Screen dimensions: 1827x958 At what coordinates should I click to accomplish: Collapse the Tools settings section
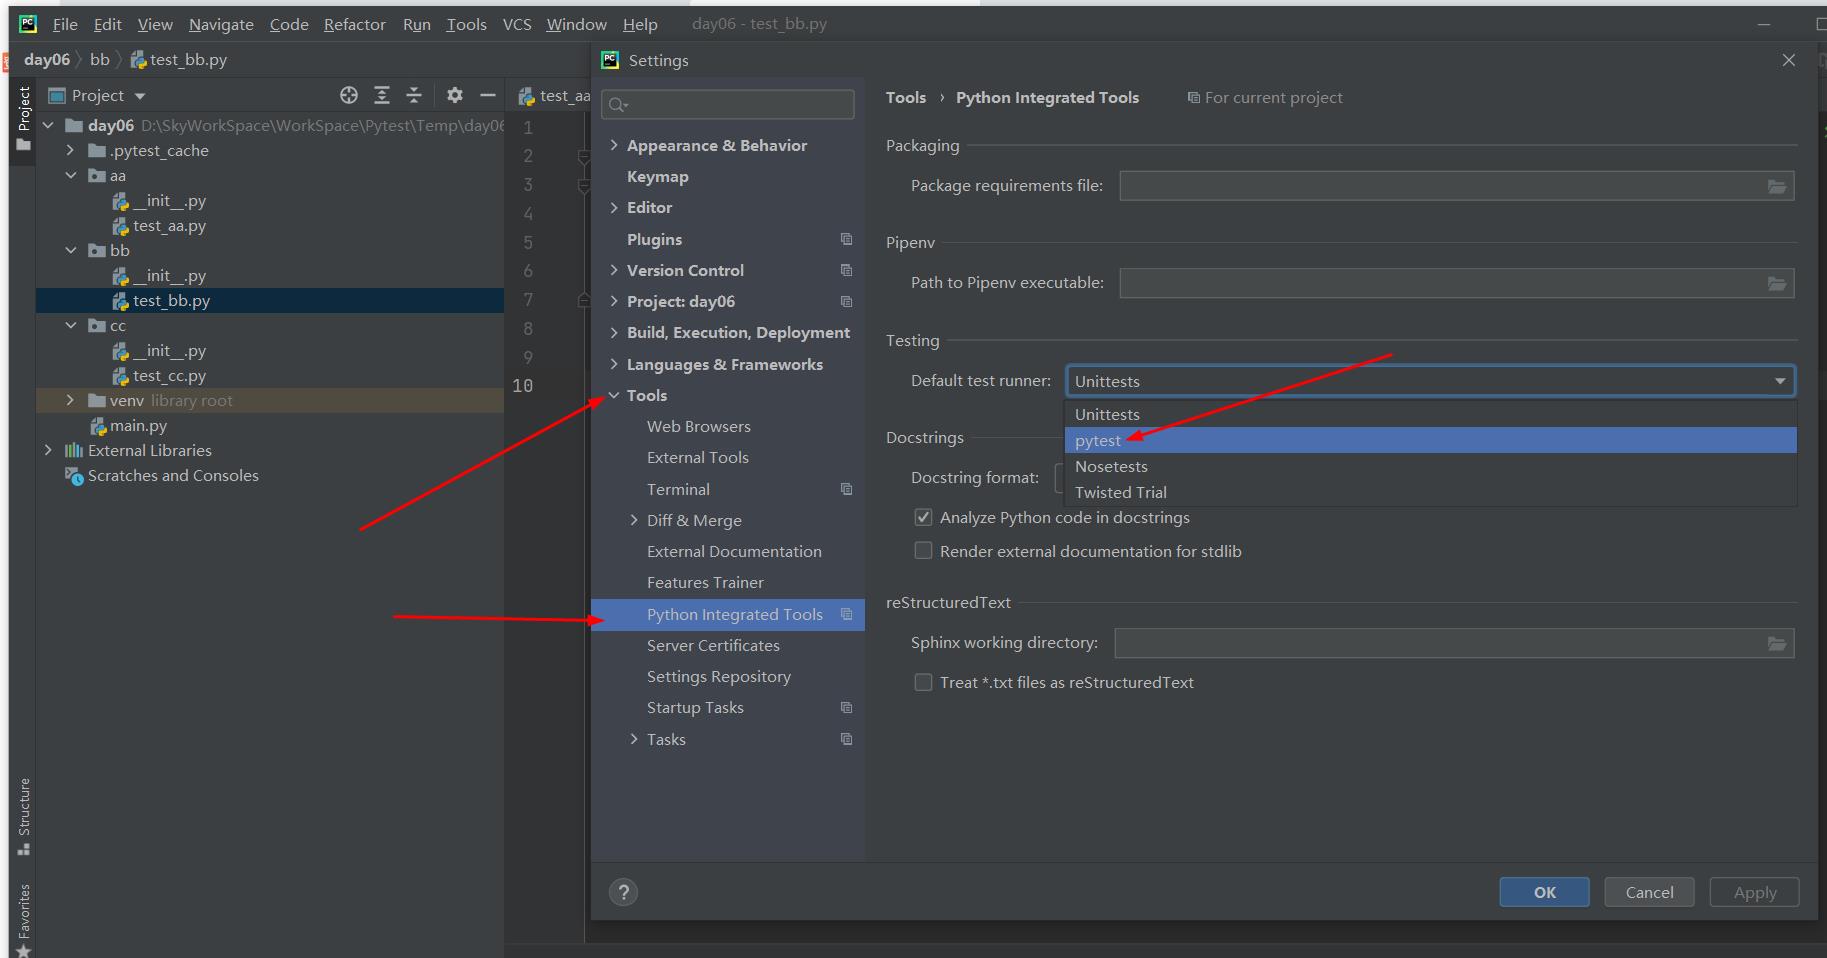tap(614, 395)
